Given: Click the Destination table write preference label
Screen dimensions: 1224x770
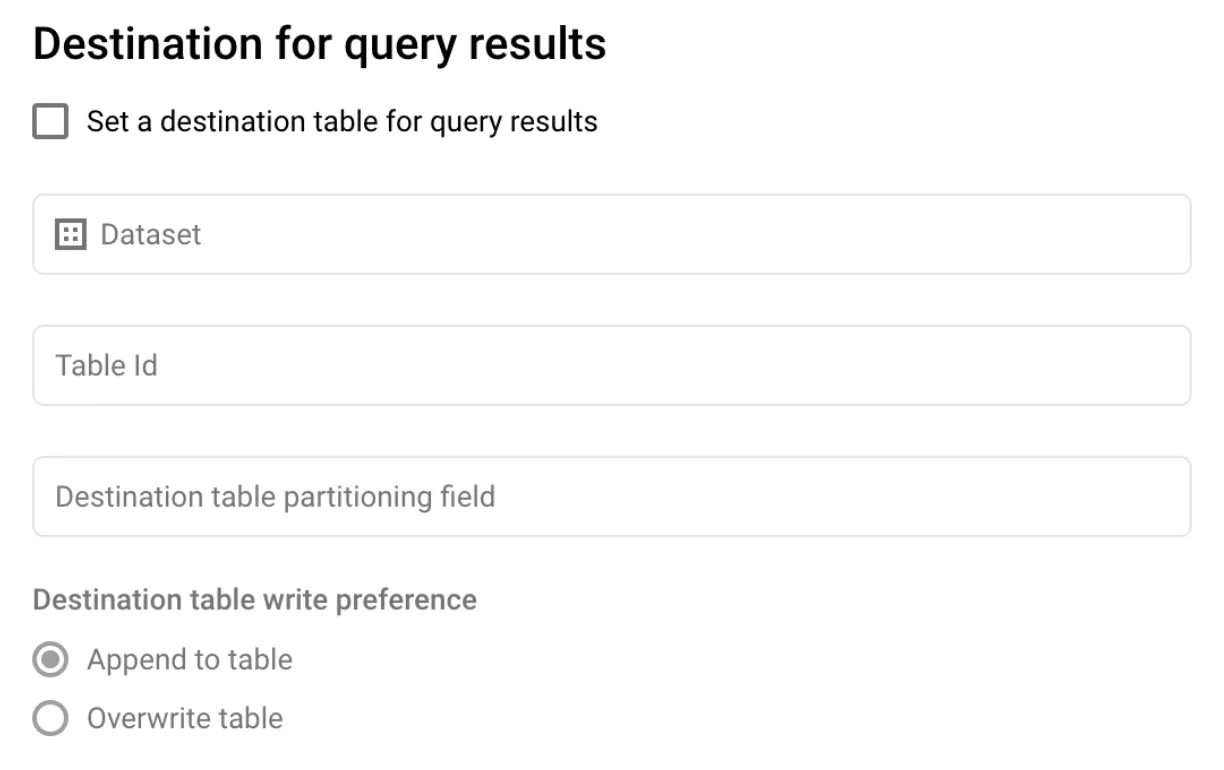Looking at the screenshot, I should point(255,599).
